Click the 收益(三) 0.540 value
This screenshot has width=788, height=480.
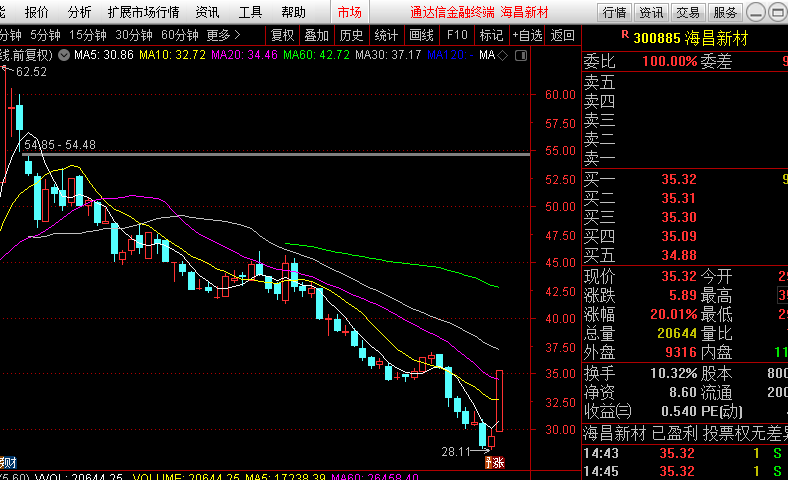679,412
